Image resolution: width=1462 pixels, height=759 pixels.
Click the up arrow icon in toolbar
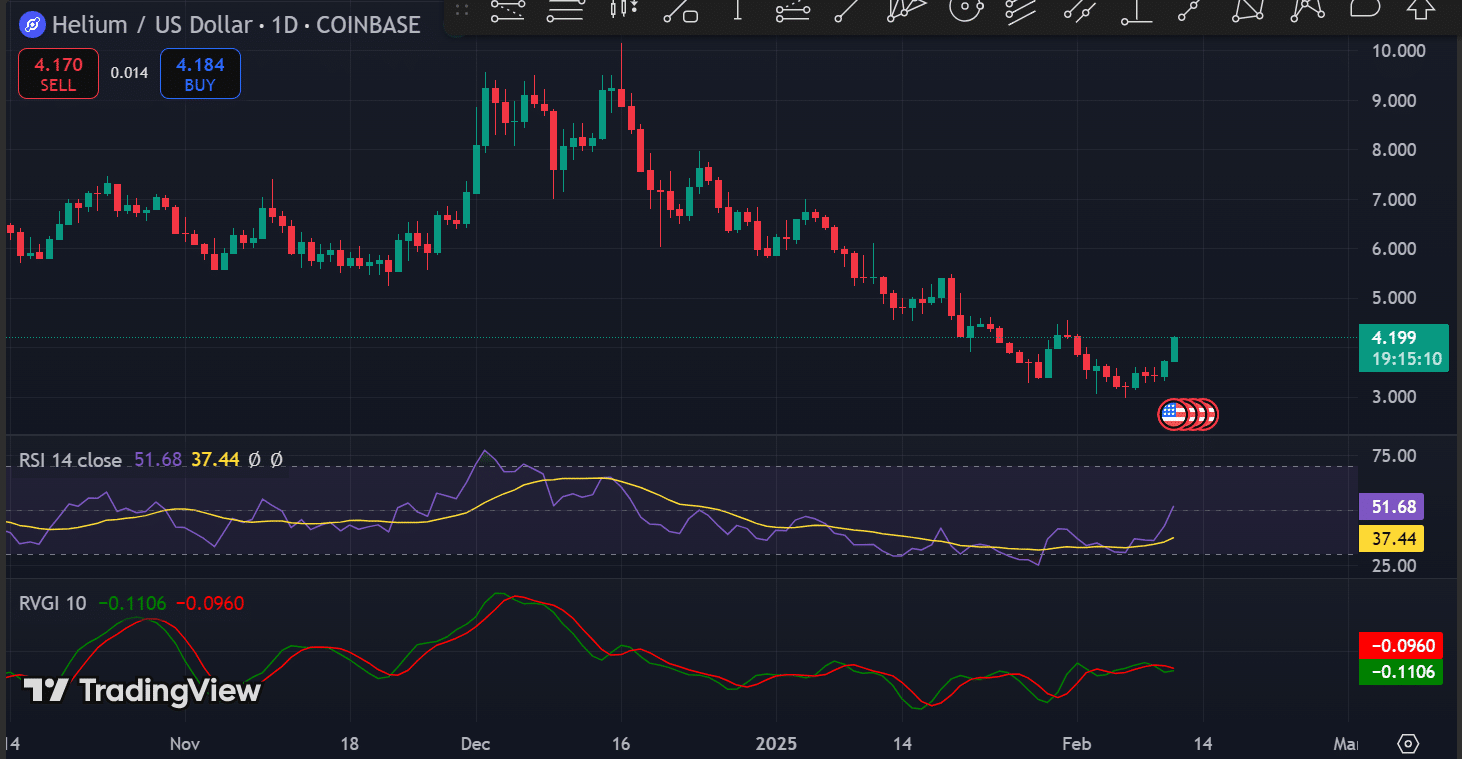1421,9
